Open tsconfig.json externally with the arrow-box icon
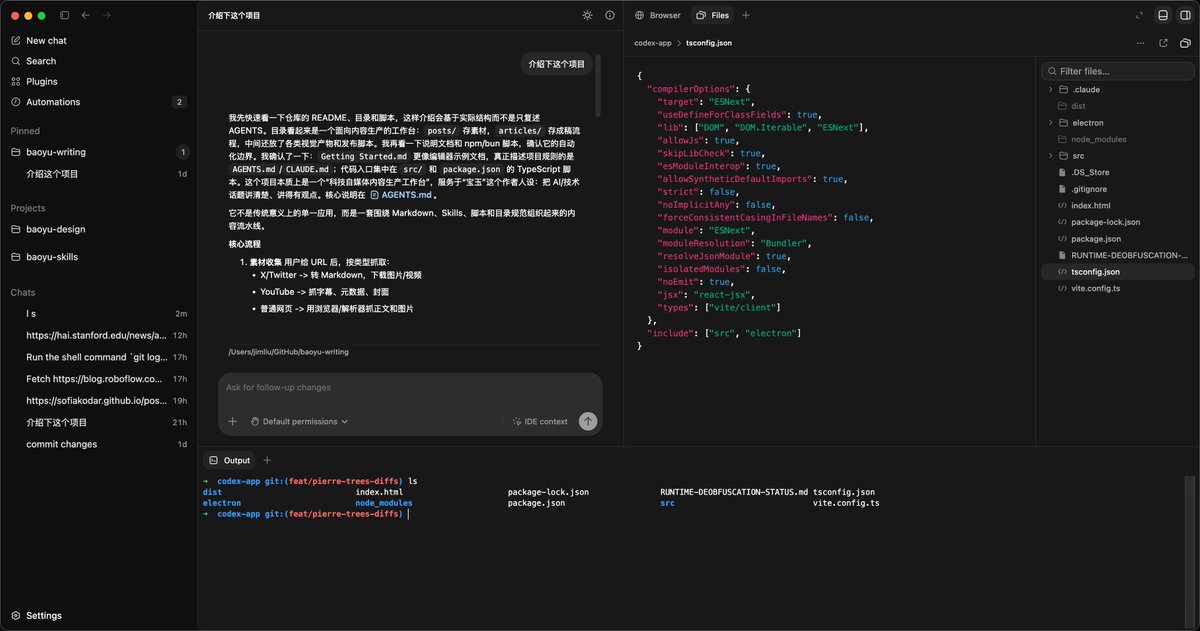Screen dimensions: 1200x631 (x=1163, y=43)
